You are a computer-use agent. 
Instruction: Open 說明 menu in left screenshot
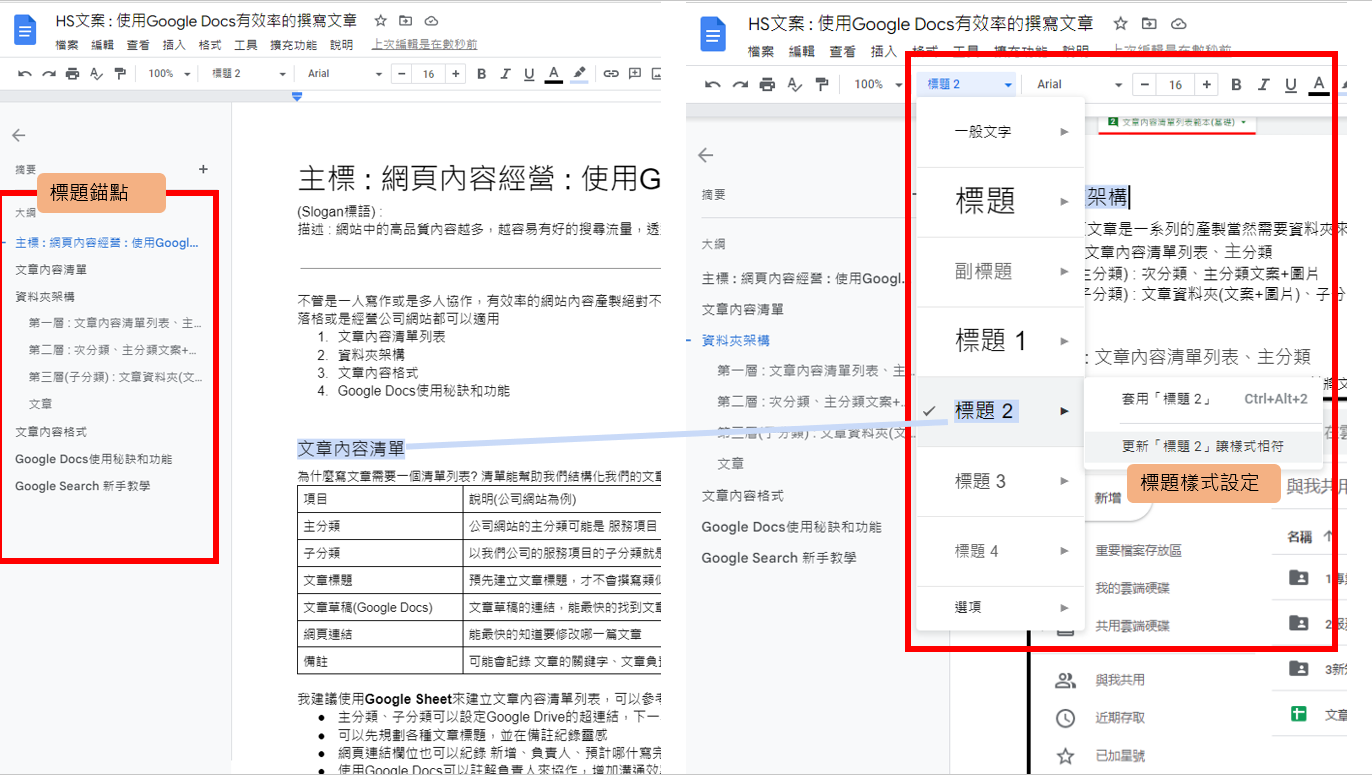[x=341, y=45]
